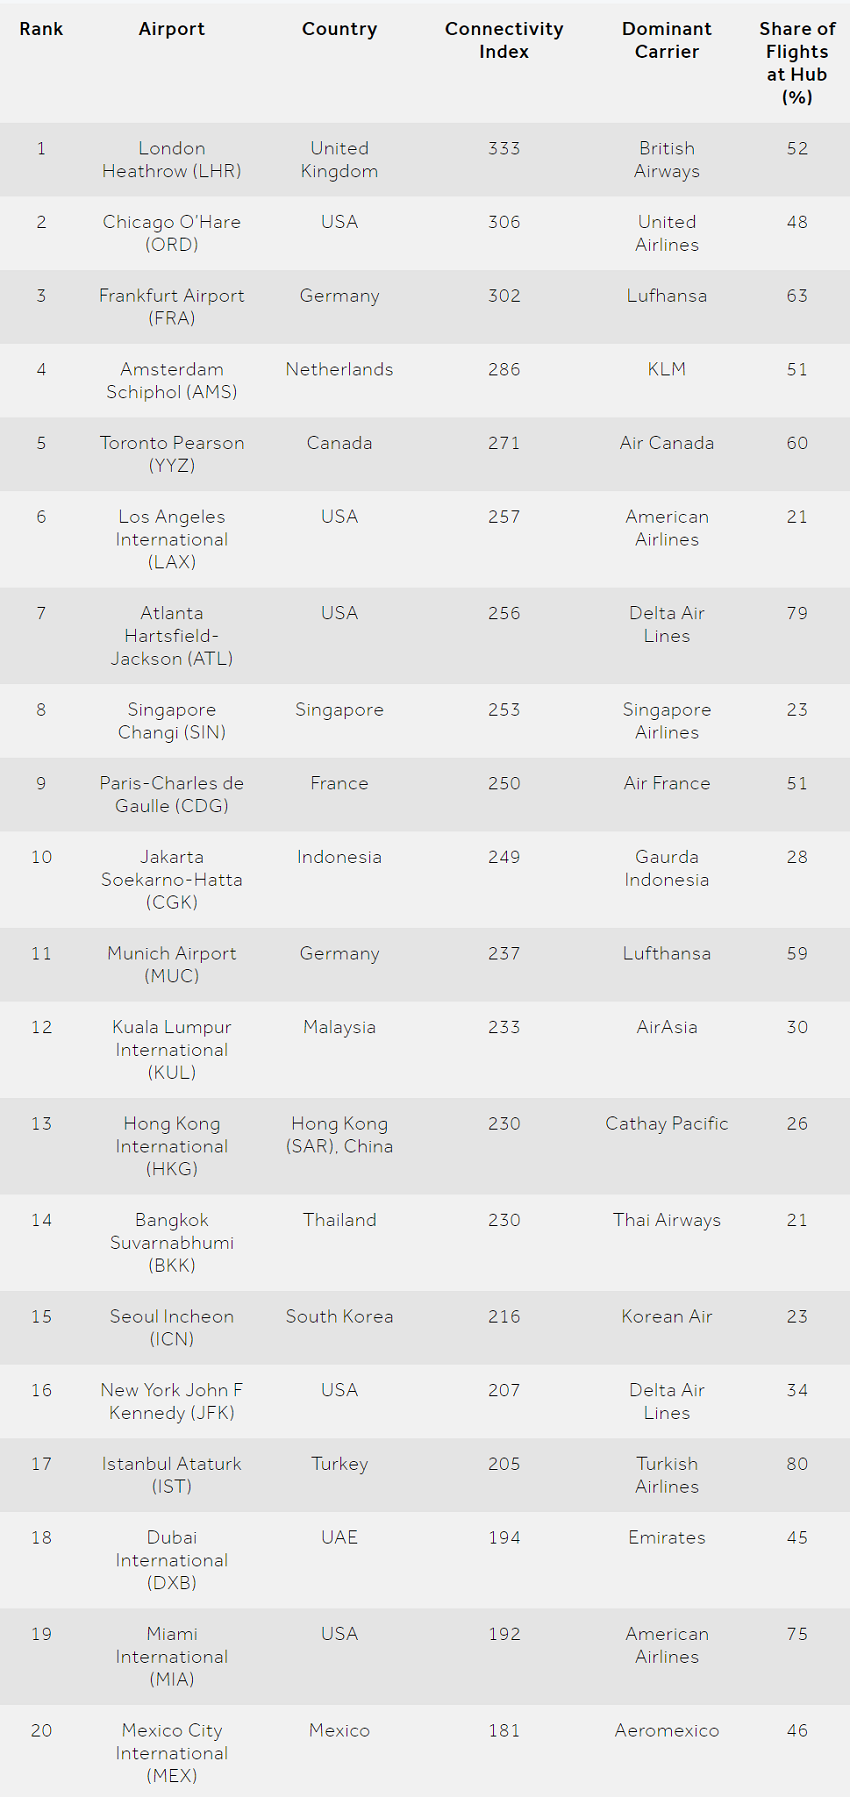Select the Chicago O'Hare (ORD) cell
This screenshot has width=850, height=1797.
pos(172,233)
